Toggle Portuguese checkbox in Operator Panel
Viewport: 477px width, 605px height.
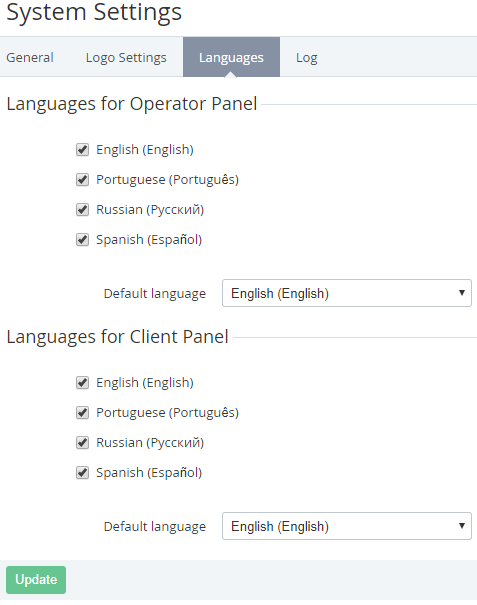[x=82, y=180]
